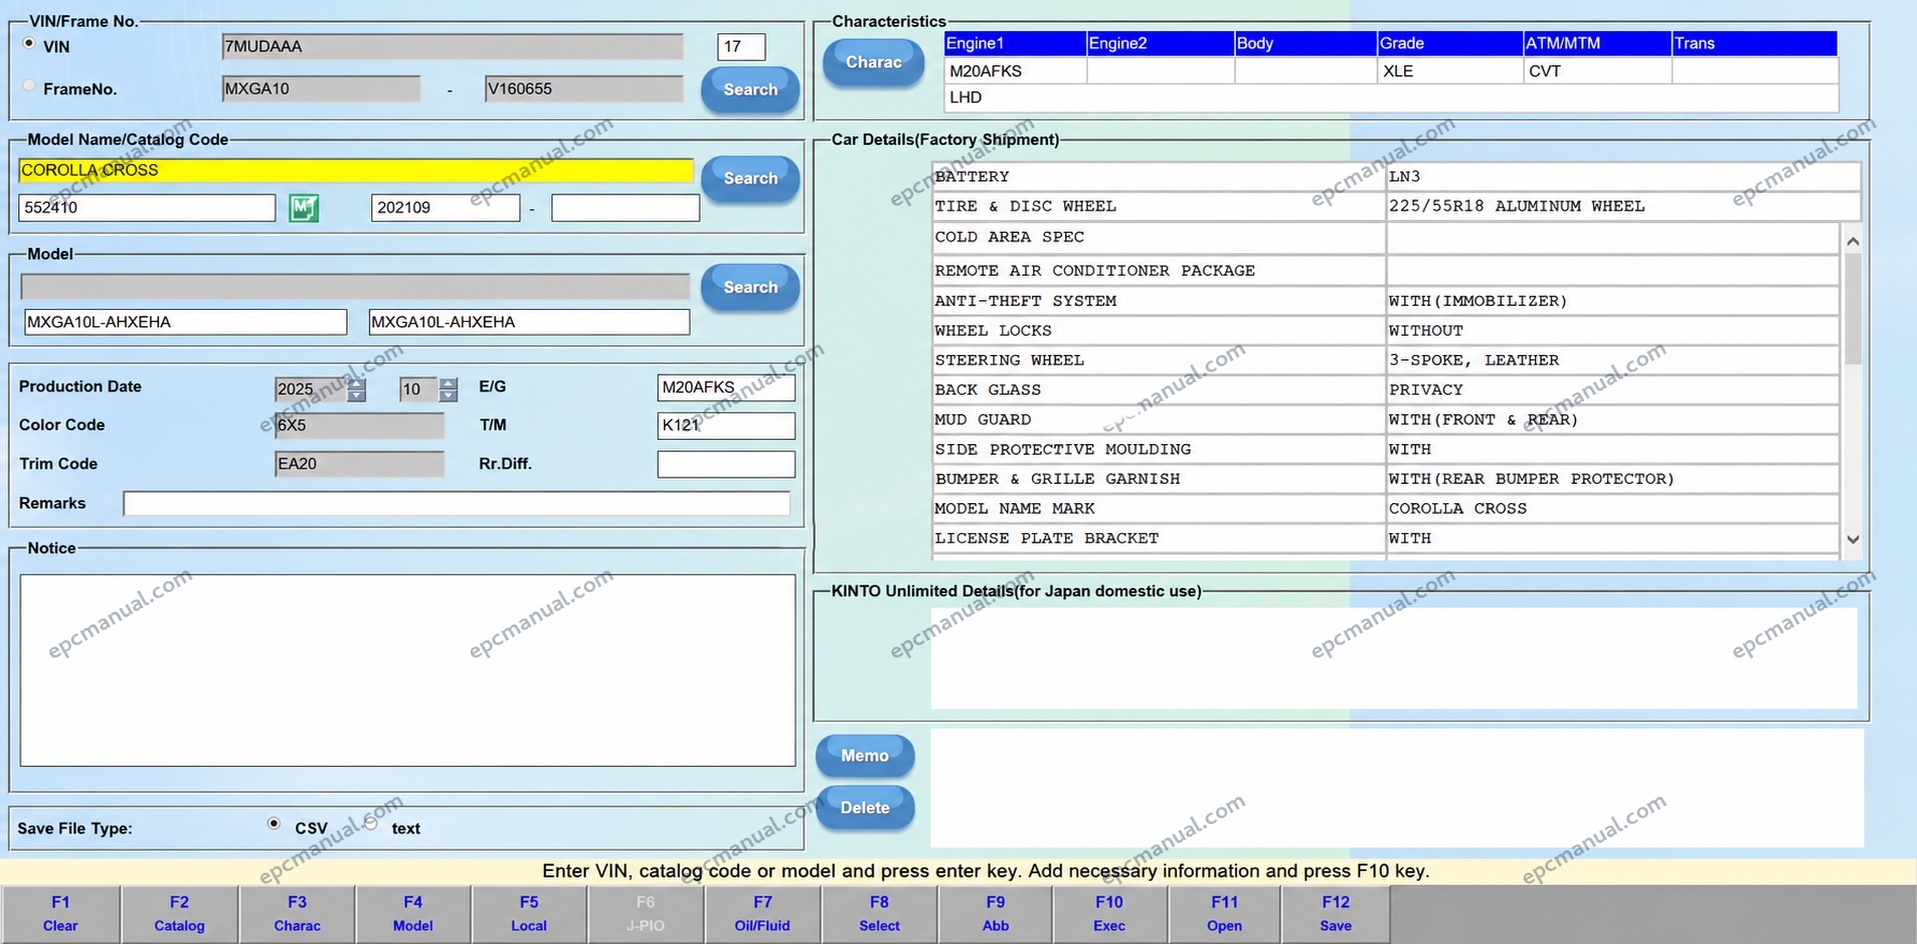Image resolution: width=1917 pixels, height=944 pixels.
Task: Decrease the production month stepper
Action: (448, 396)
